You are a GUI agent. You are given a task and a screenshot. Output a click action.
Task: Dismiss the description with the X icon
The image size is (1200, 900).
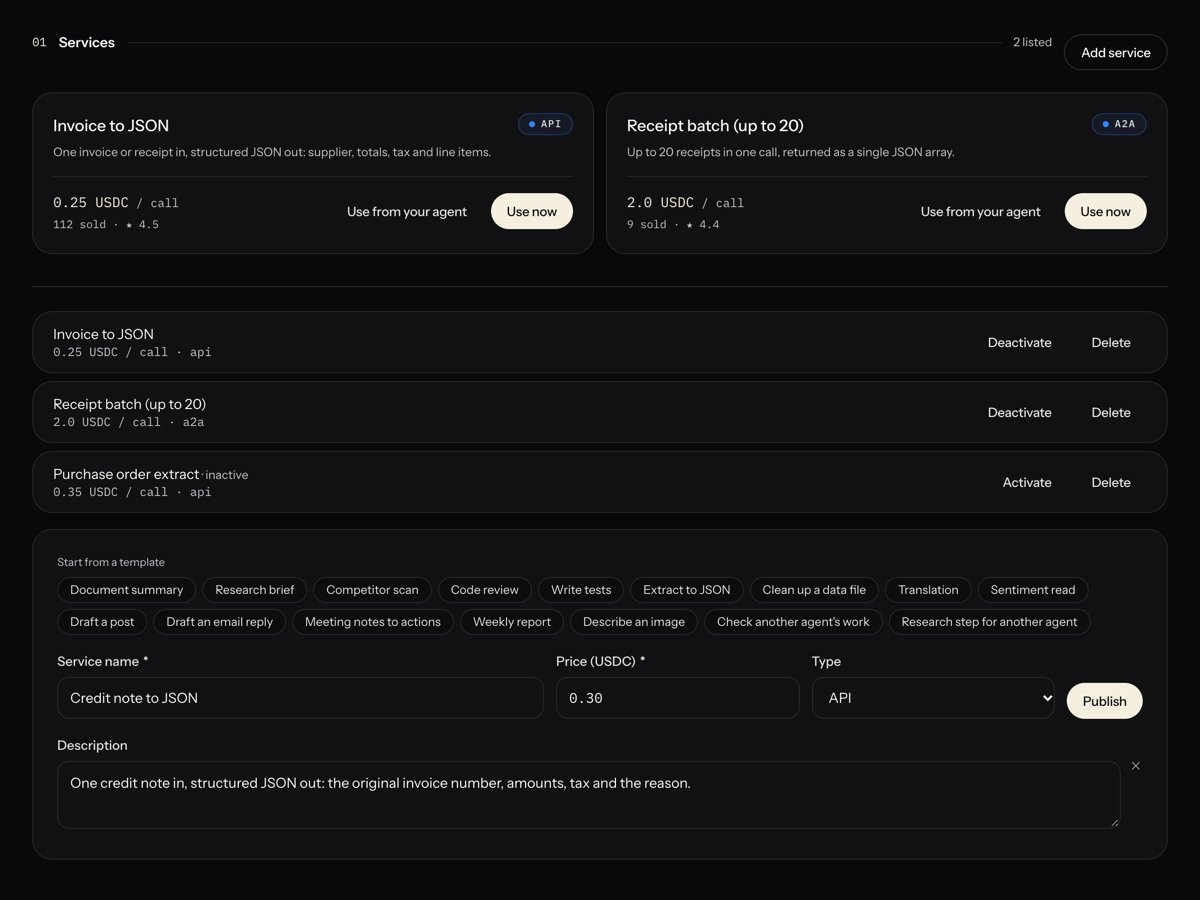(1135, 766)
